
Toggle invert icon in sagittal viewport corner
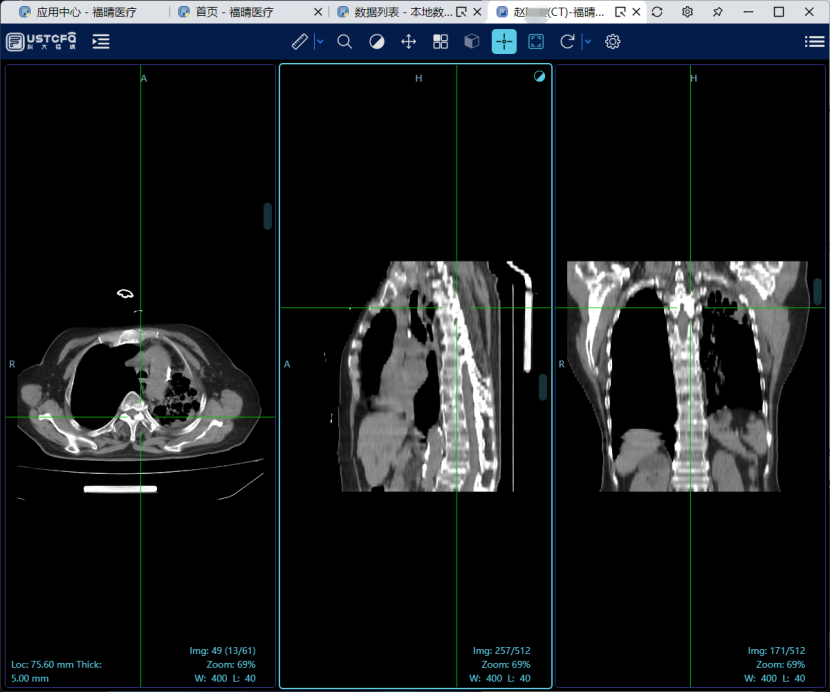[540, 76]
